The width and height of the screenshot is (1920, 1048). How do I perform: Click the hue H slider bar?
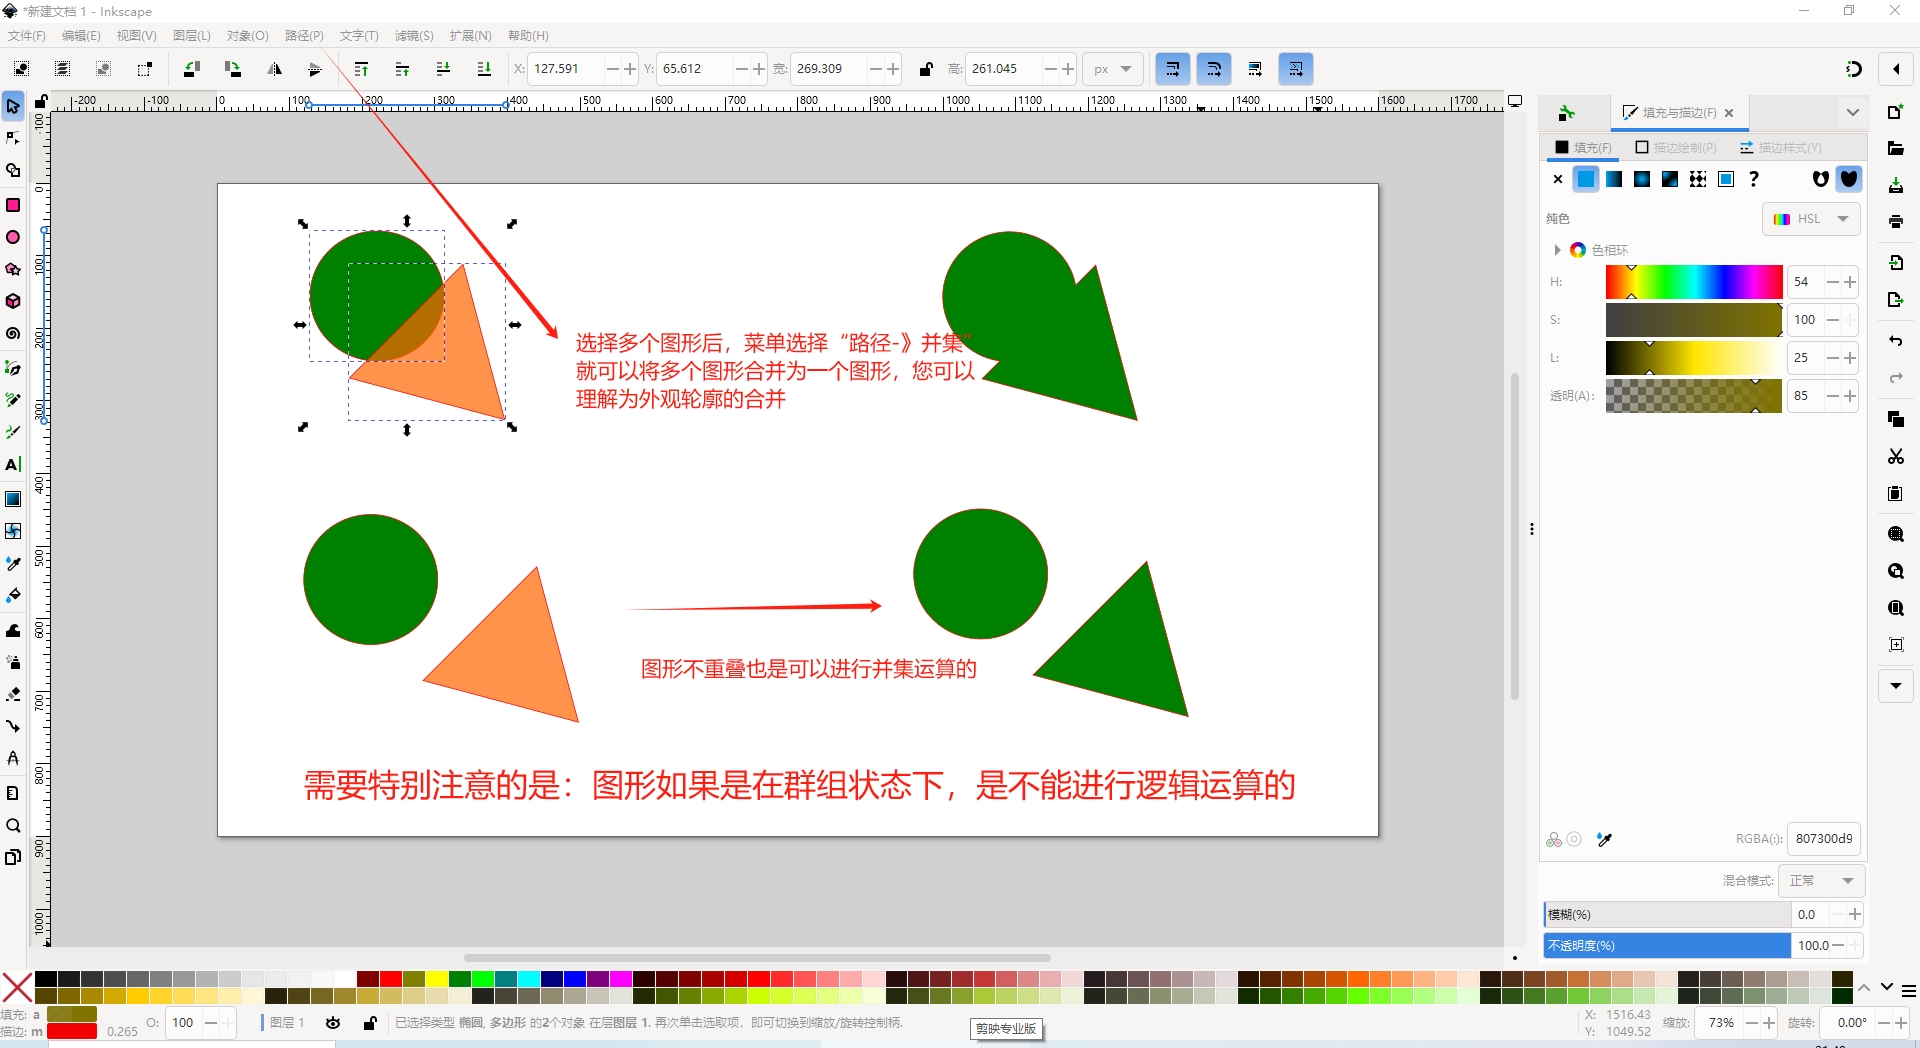[1693, 282]
